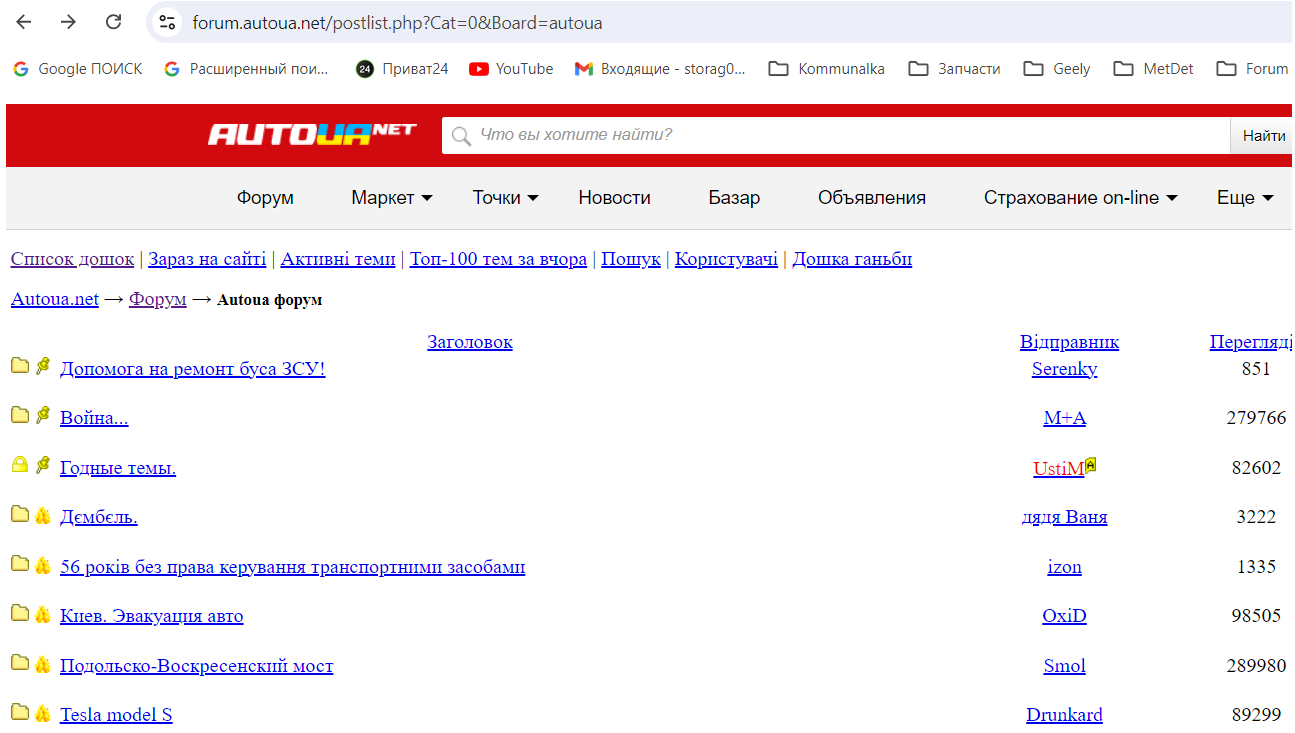Screen dimensions: 1295x733
Task: Expand the Маркет dropdown menu
Action: coord(392,198)
